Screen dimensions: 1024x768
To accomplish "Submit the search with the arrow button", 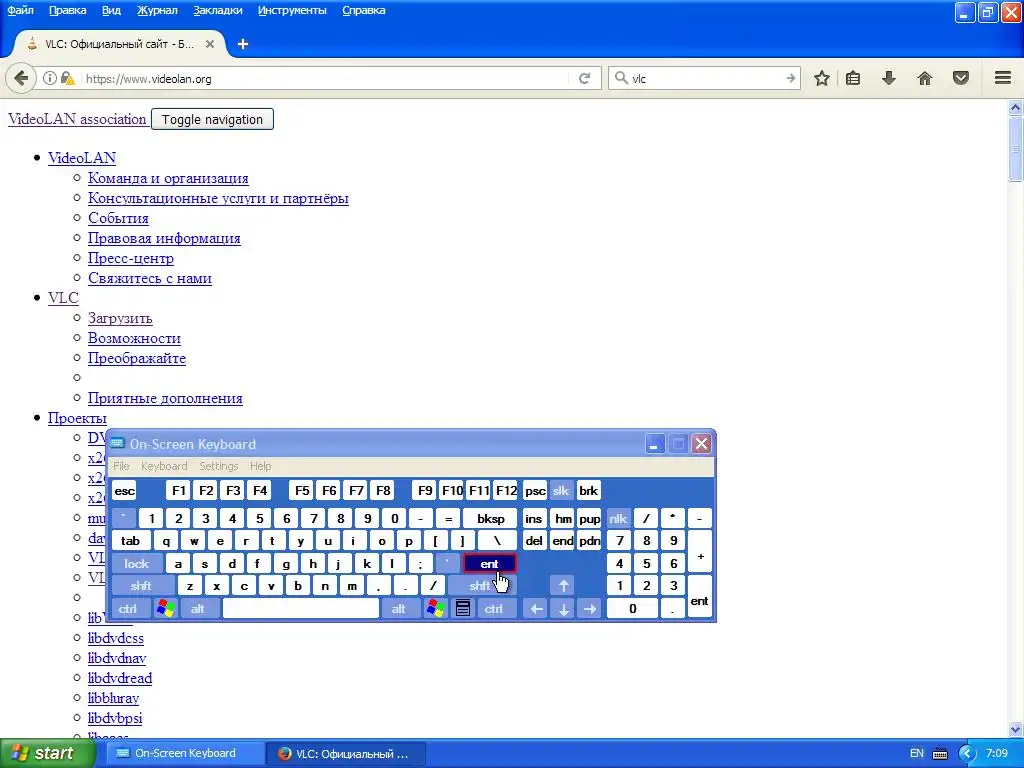I will pyautogui.click(x=791, y=78).
